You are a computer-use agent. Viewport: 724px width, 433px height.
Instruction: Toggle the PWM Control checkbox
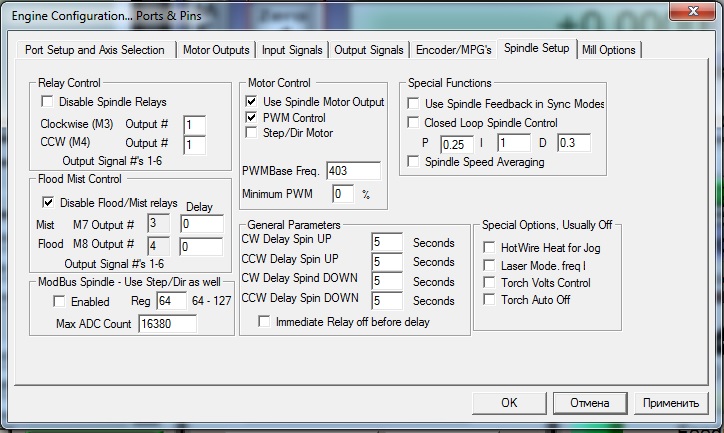[x=252, y=118]
